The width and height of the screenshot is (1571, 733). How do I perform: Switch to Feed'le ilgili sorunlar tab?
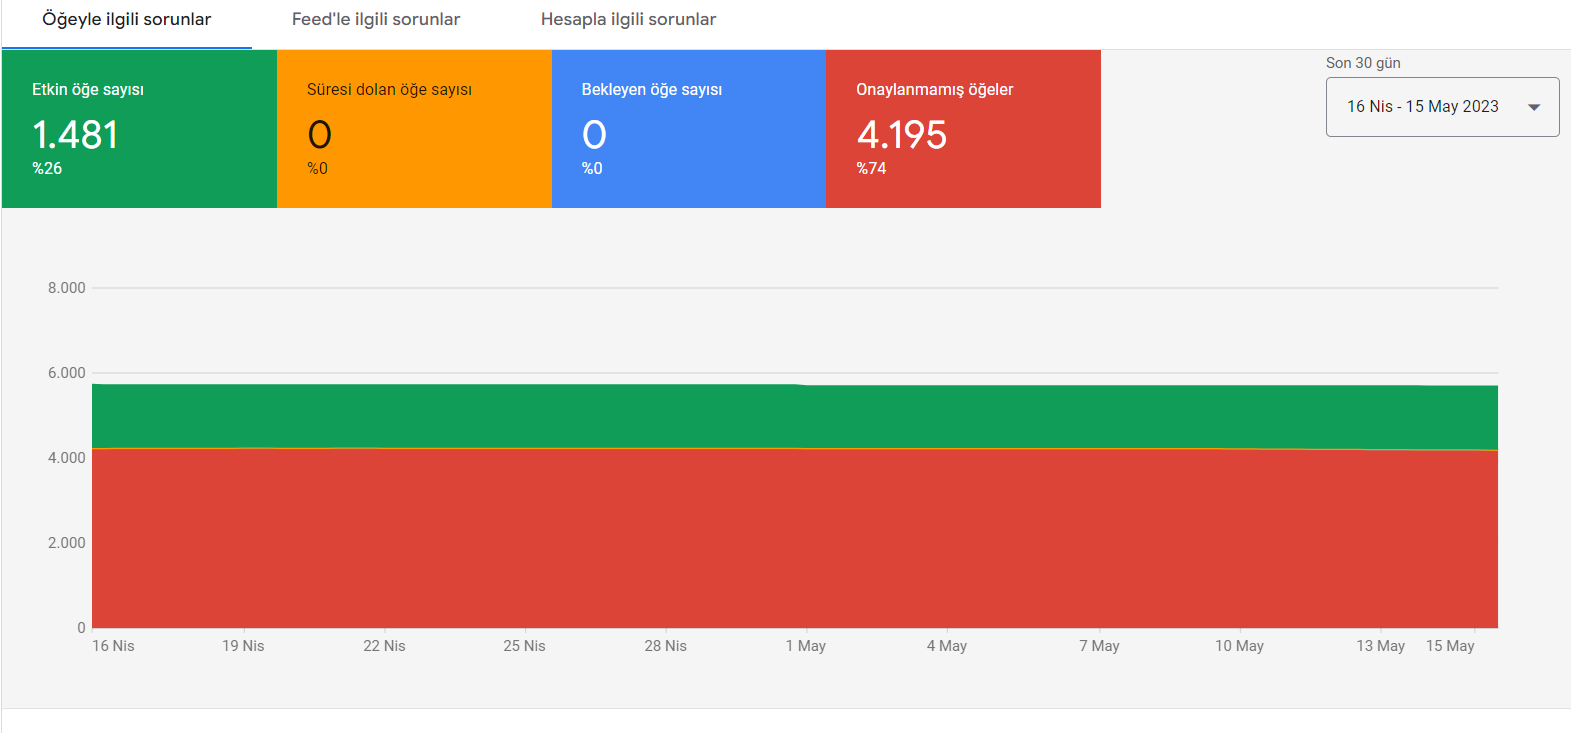(x=376, y=19)
